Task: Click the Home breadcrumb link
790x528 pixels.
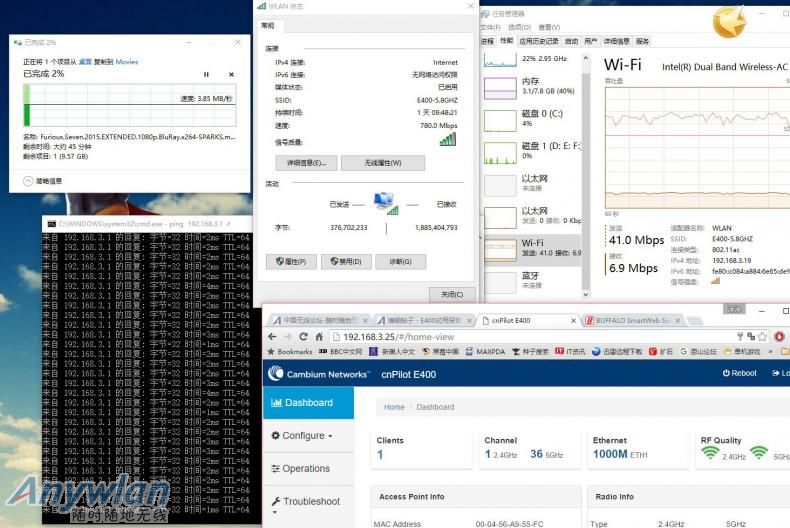Action: 394,407
